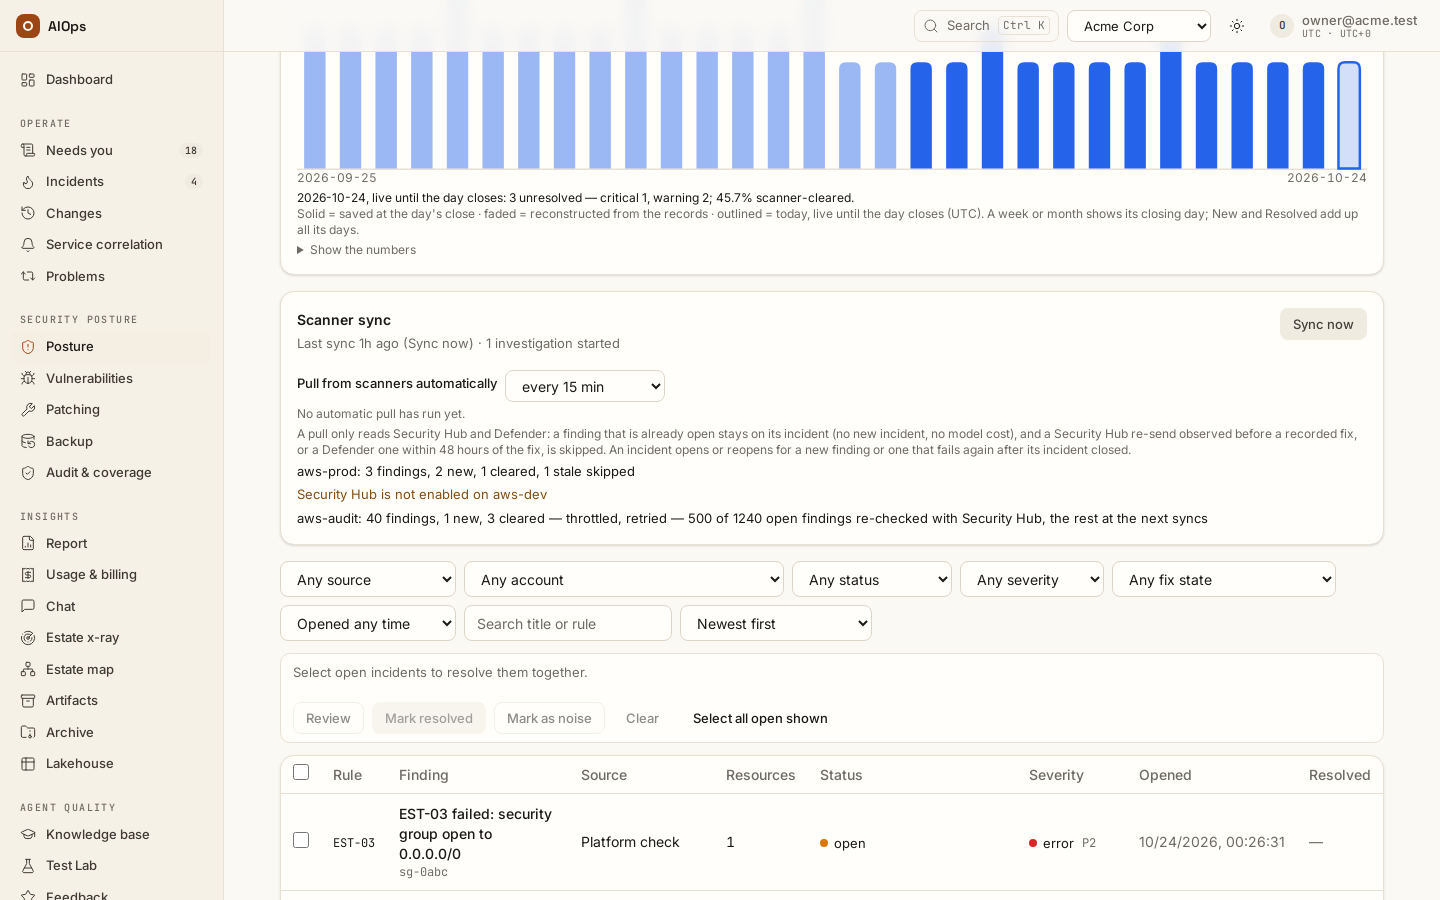Click the Usage & billing receipt icon
Image resolution: width=1440 pixels, height=900 pixels.
coord(28,575)
